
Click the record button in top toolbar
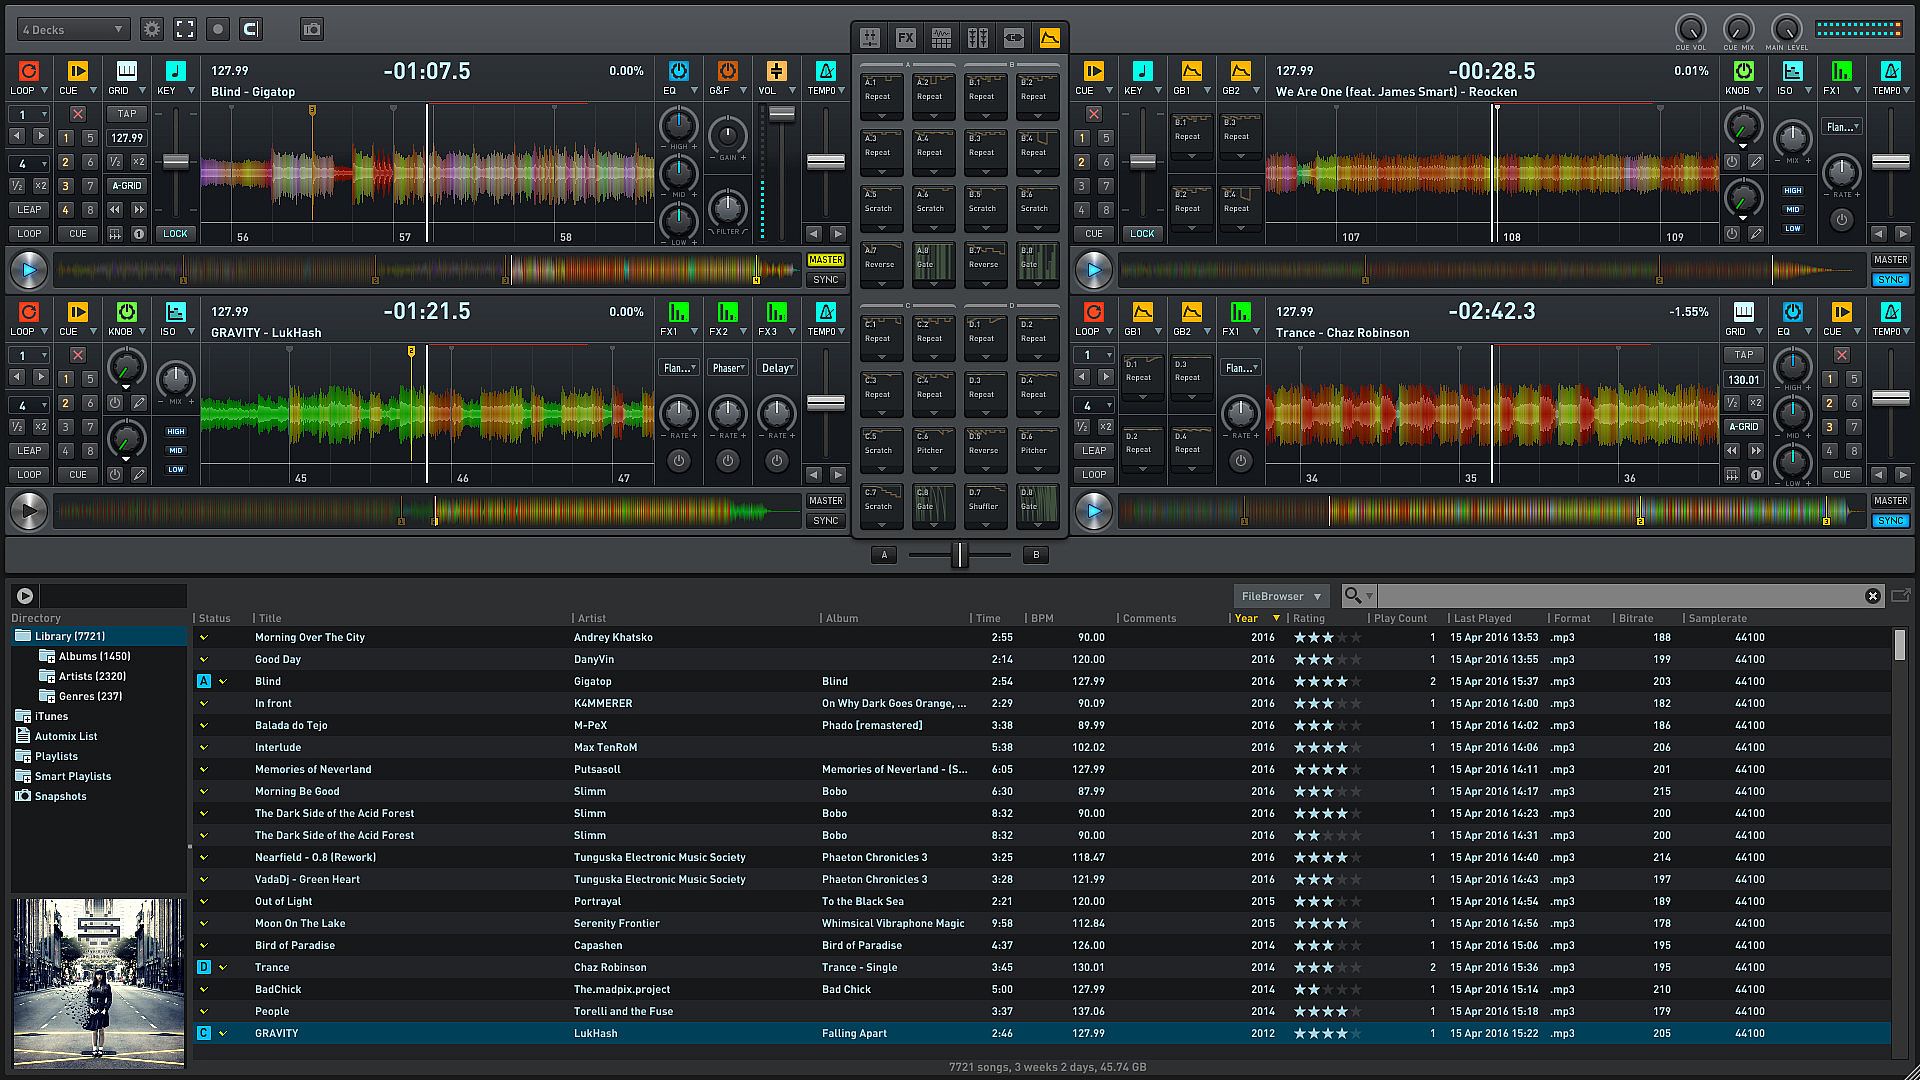pos(218,30)
